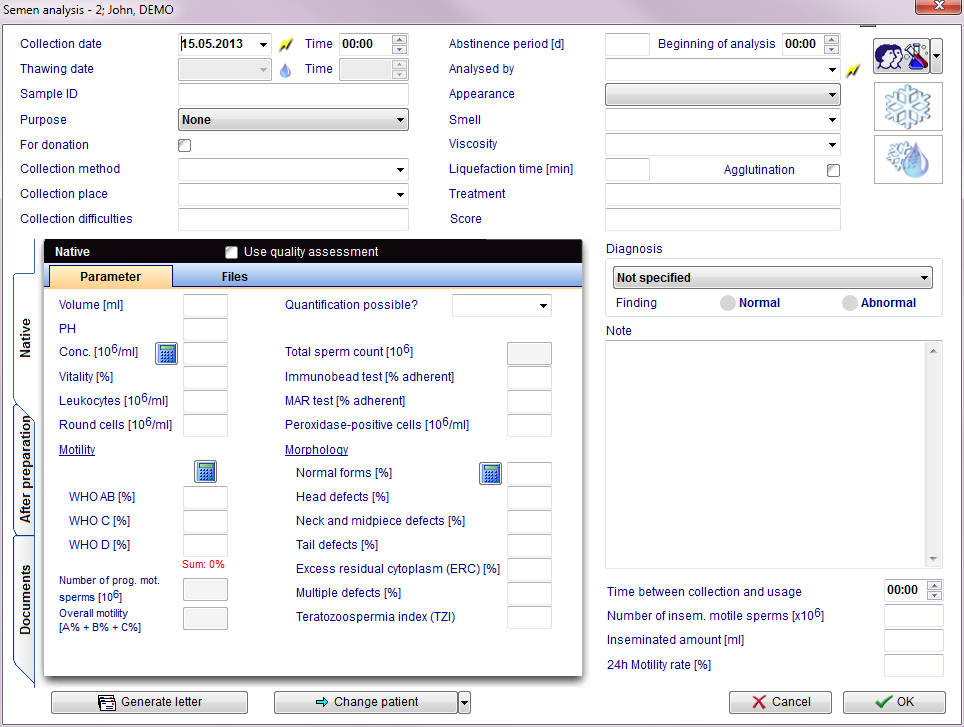Open Diagnosis dropdown showing Not specified

773,278
